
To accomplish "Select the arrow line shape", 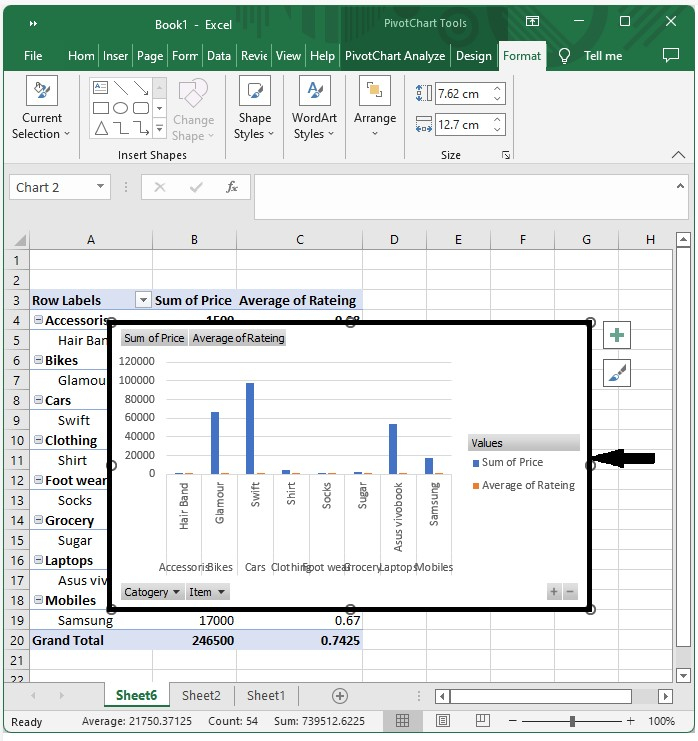I will [141, 87].
